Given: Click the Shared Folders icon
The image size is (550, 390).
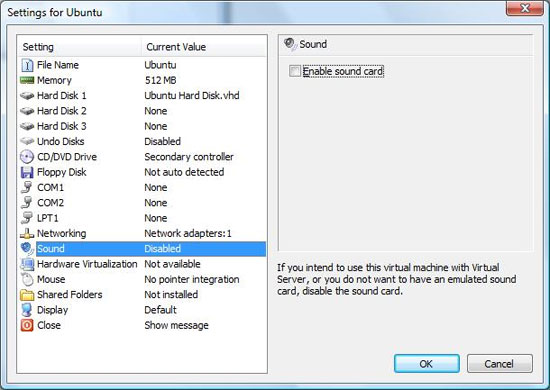Looking at the screenshot, I should click(x=27, y=295).
